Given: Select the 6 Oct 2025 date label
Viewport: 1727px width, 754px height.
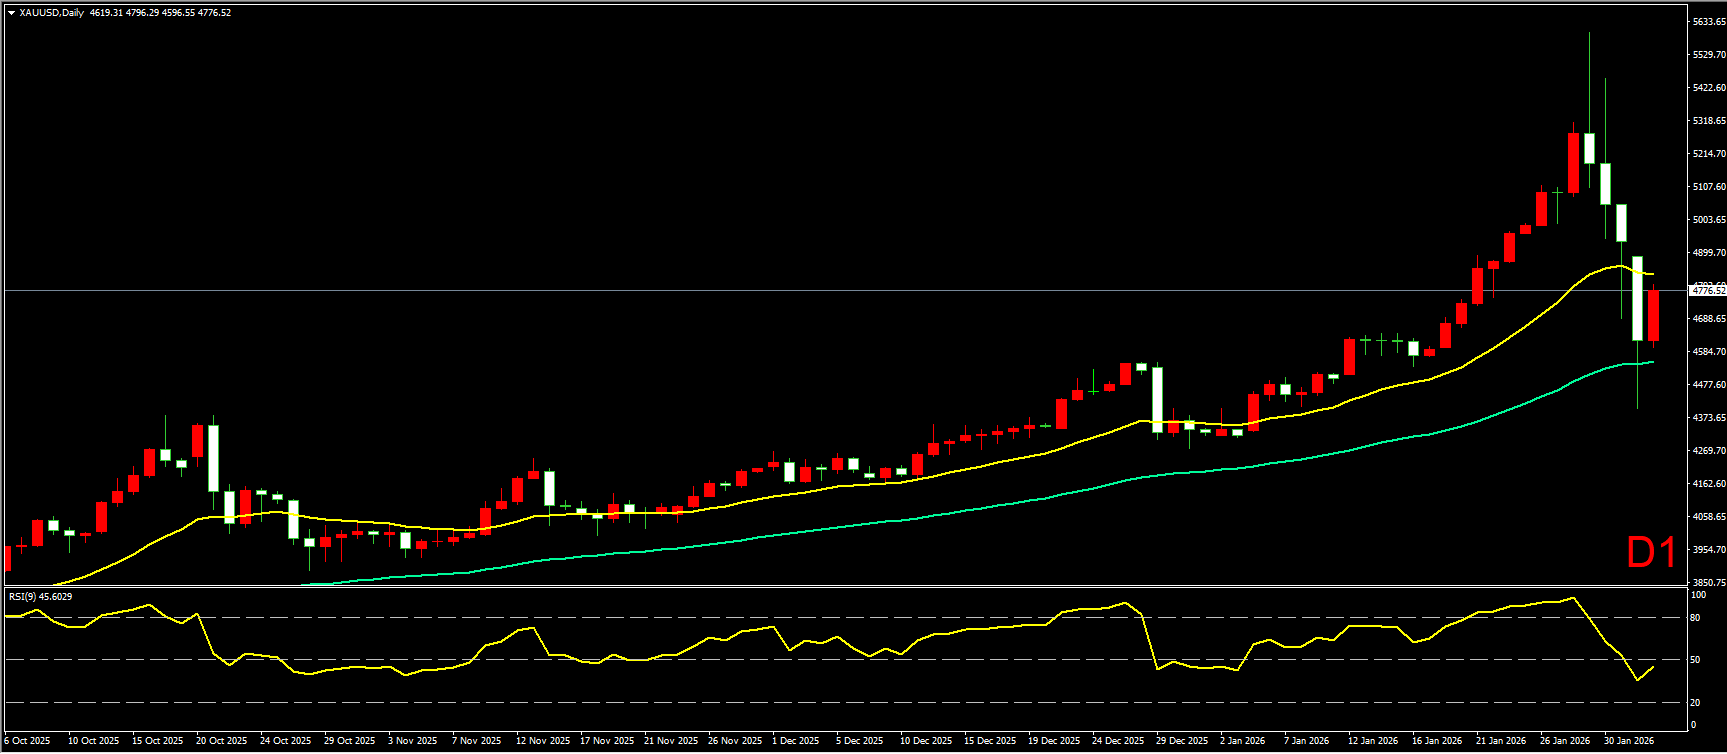Looking at the screenshot, I should (x=27, y=741).
